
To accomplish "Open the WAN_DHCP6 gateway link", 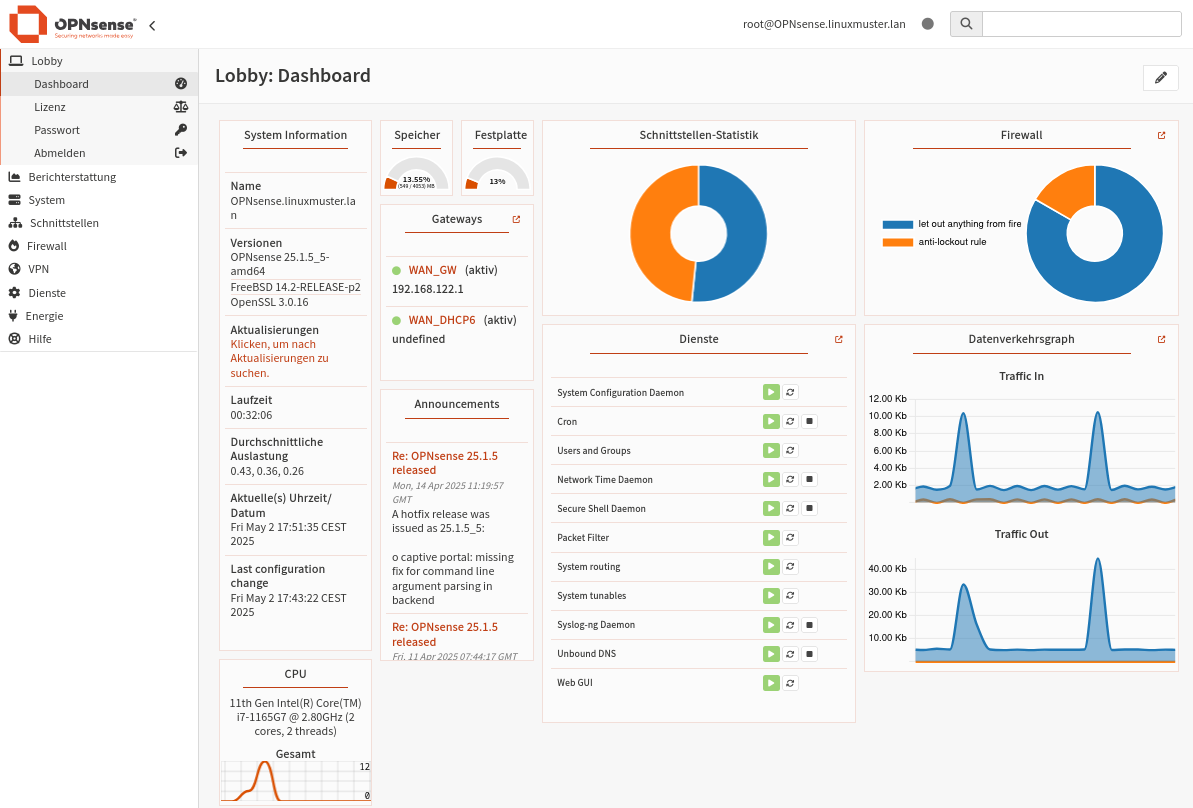I will click(442, 320).
